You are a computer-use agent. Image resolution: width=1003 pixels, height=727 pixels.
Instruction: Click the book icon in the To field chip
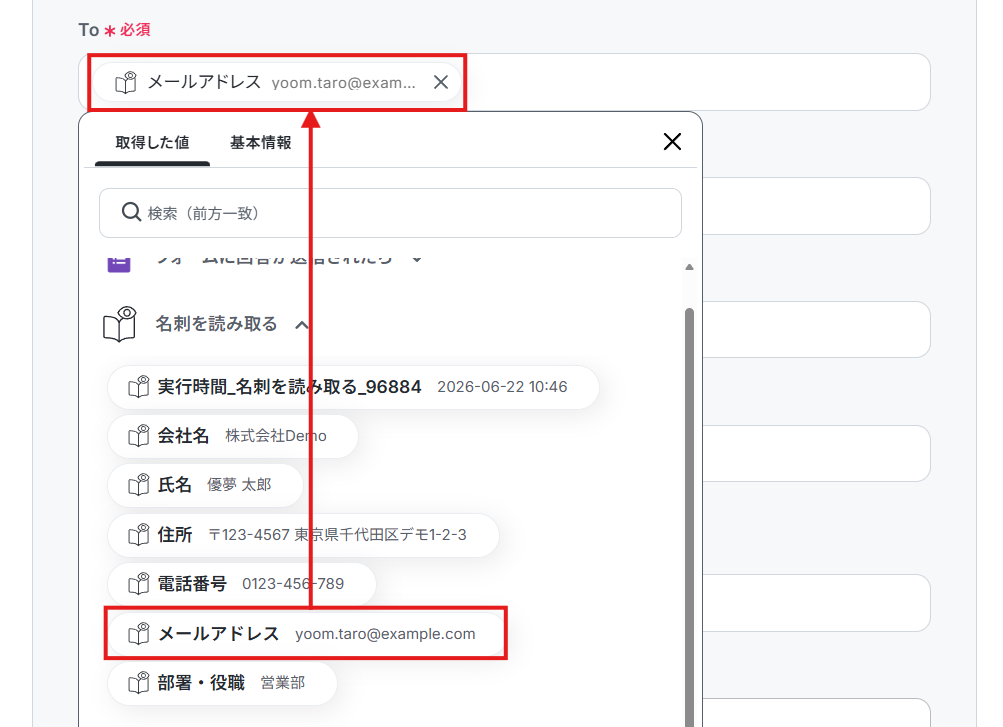point(126,82)
